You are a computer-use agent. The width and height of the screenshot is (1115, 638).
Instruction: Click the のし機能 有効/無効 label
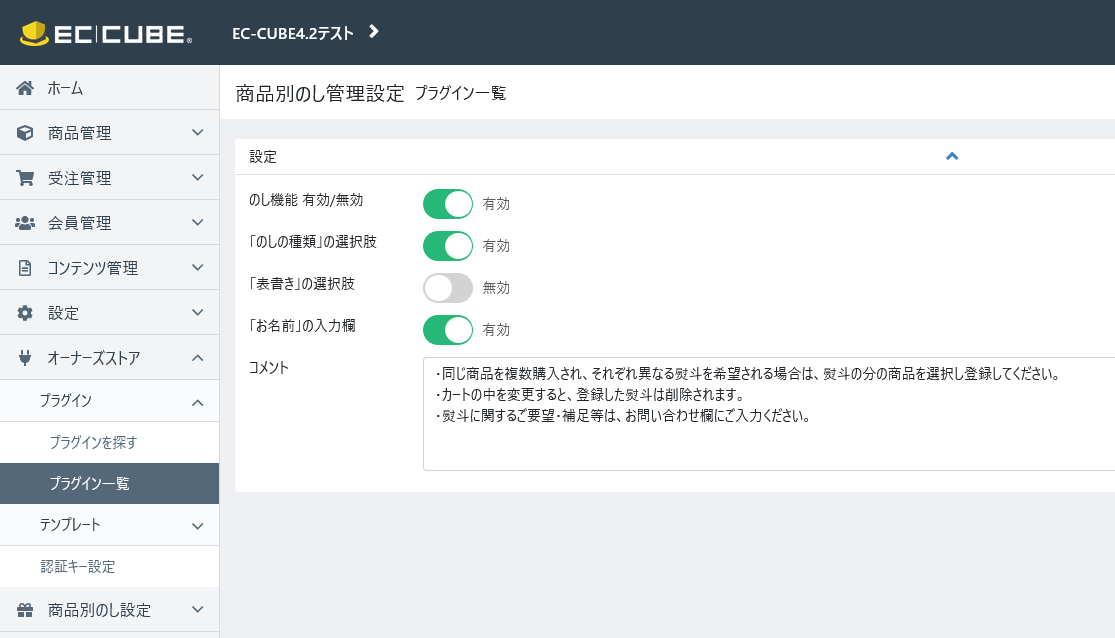point(306,201)
